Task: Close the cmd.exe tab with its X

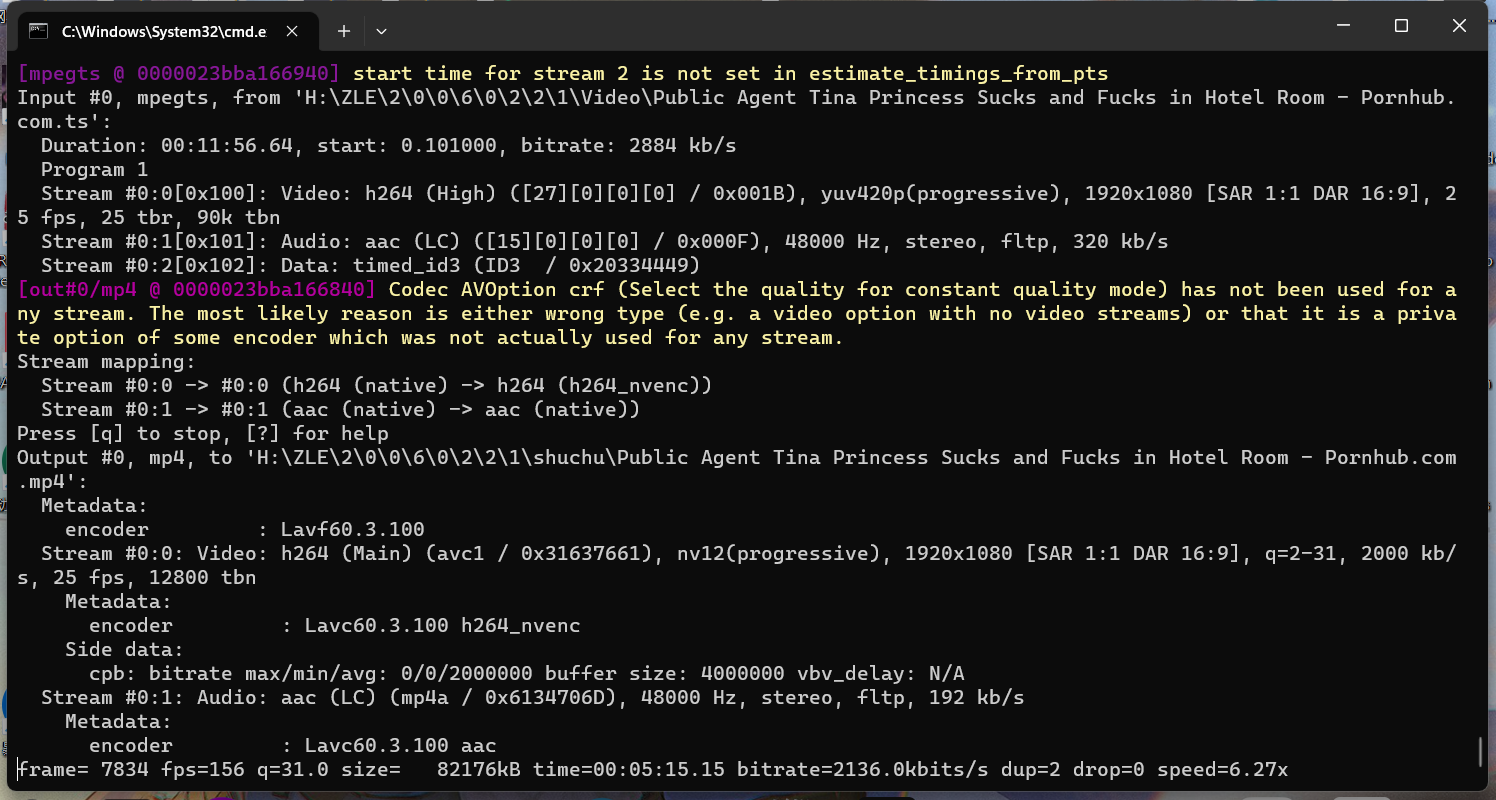Action: pos(291,31)
